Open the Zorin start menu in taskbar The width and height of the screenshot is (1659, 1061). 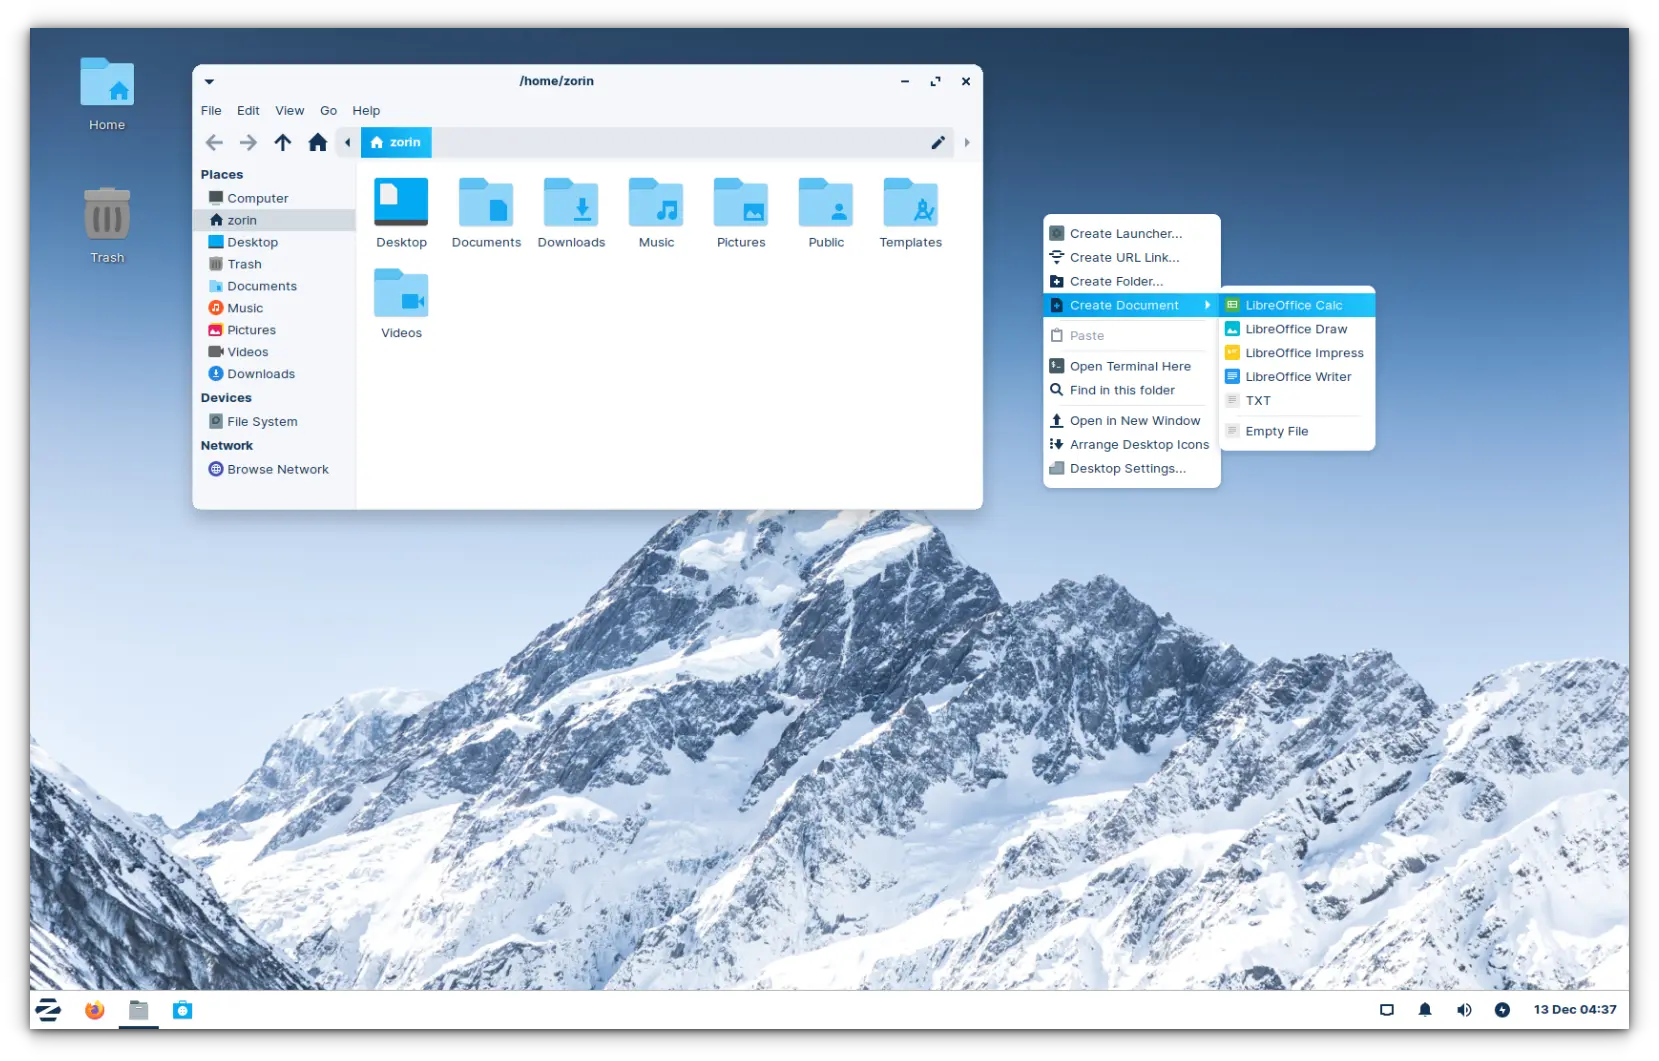pos(48,1010)
